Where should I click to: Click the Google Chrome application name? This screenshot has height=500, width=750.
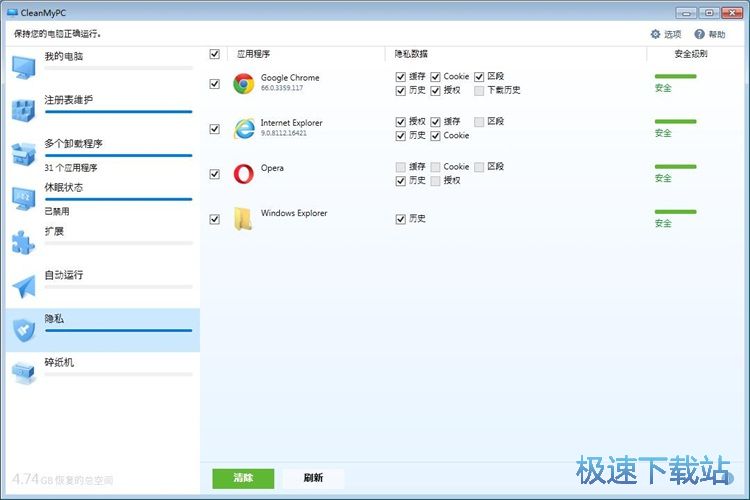pos(290,78)
